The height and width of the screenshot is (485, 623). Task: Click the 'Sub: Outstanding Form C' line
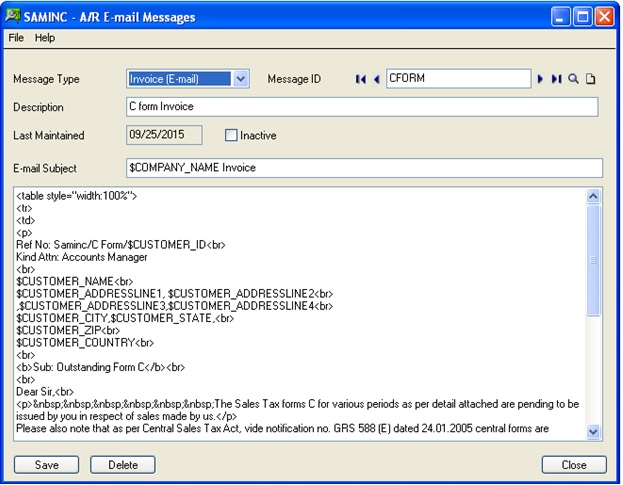(x=100, y=367)
